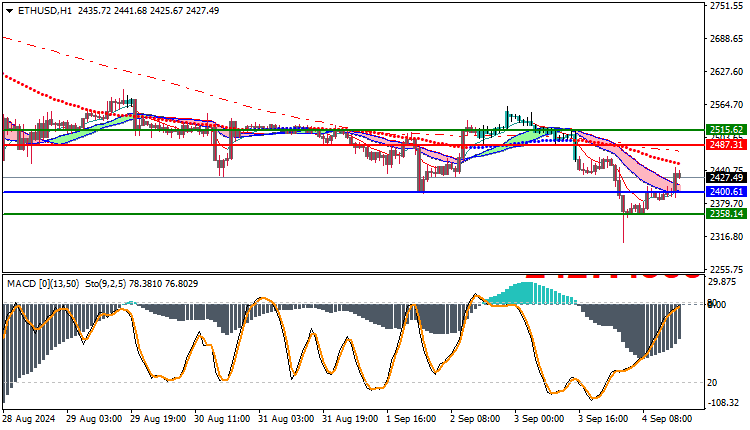Select the 31 Aug 03:00 time axis label

click(x=286, y=419)
